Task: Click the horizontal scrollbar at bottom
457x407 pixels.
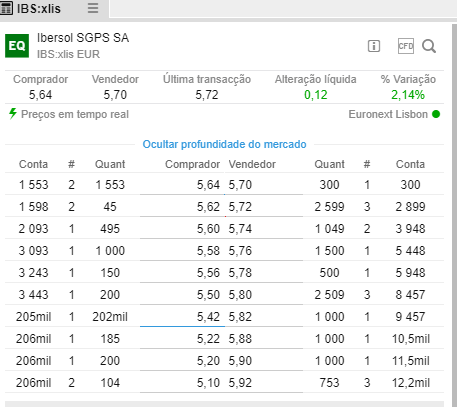Action: (x=224, y=404)
